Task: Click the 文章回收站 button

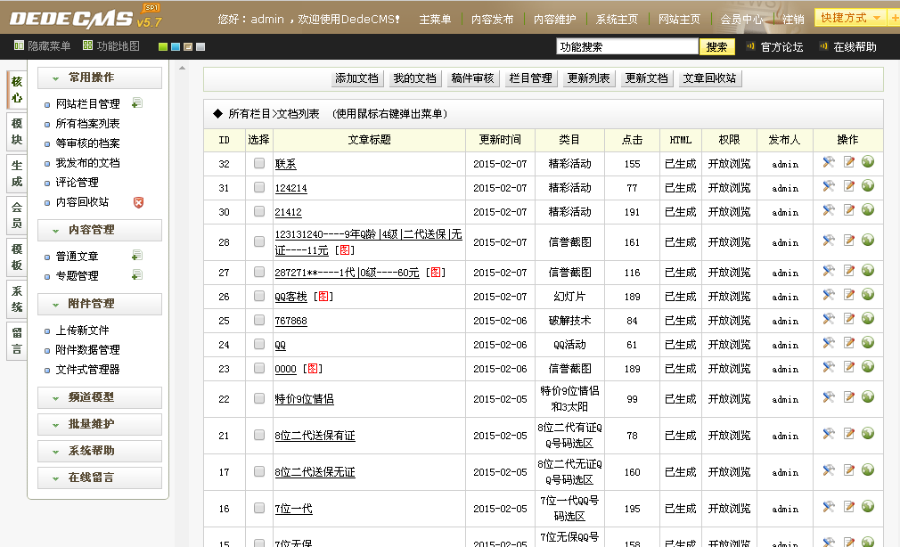Action: pos(710,79)
